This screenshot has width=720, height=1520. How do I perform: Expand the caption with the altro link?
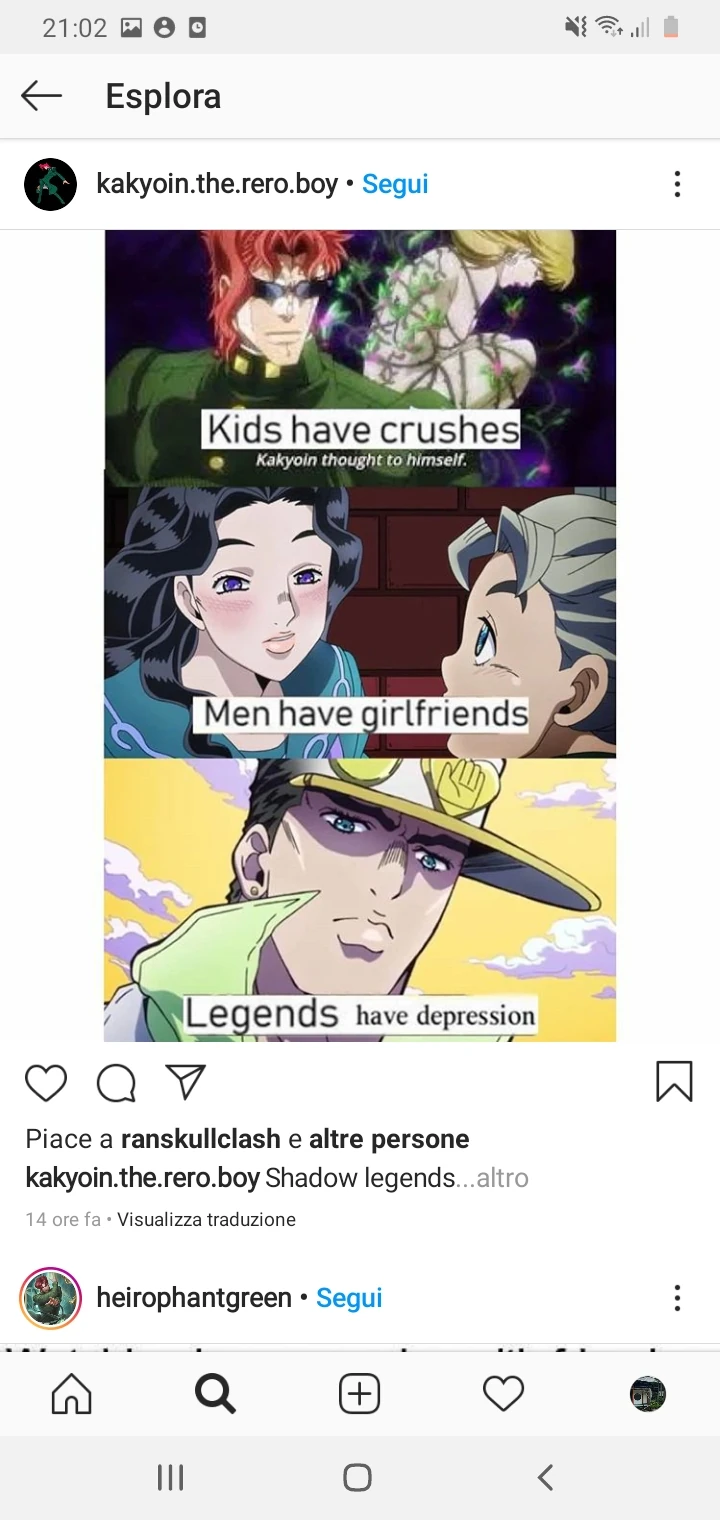tap(502, 1178)
